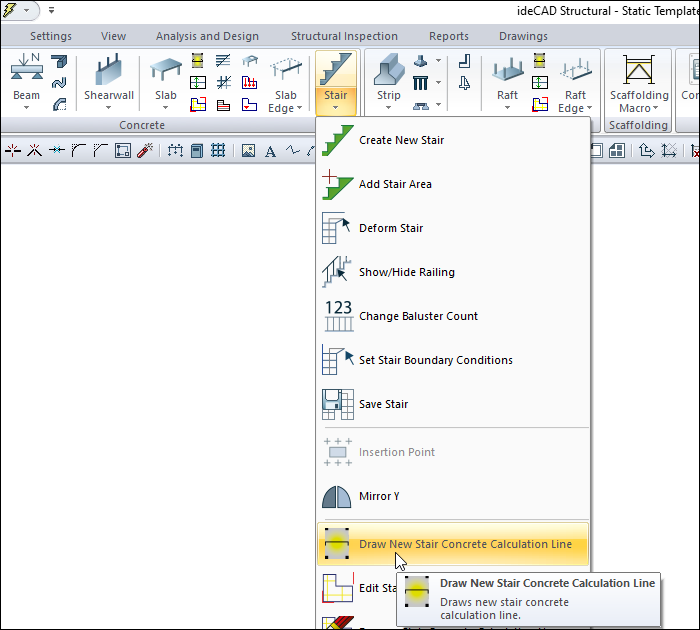Viewport: 700px width, 630px height.
Task: Click the pad footing icon beside Strip
Action: pos(421,61)
